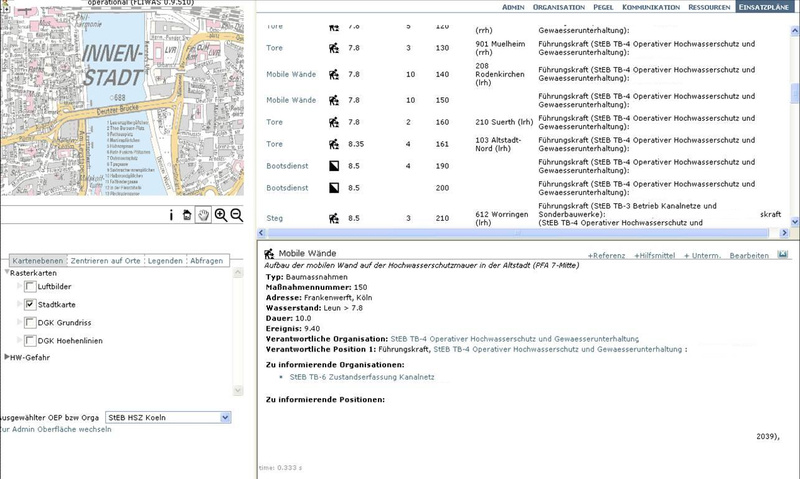This screenshot has width=800, height=479.
Task: Open Zur Admin Oberfläche wechseln link
Action: tap(55, 430)
